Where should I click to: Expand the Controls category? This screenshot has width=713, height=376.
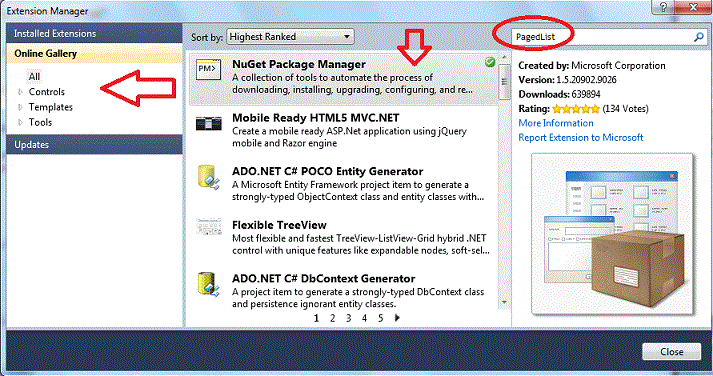(x=20, y=92)
